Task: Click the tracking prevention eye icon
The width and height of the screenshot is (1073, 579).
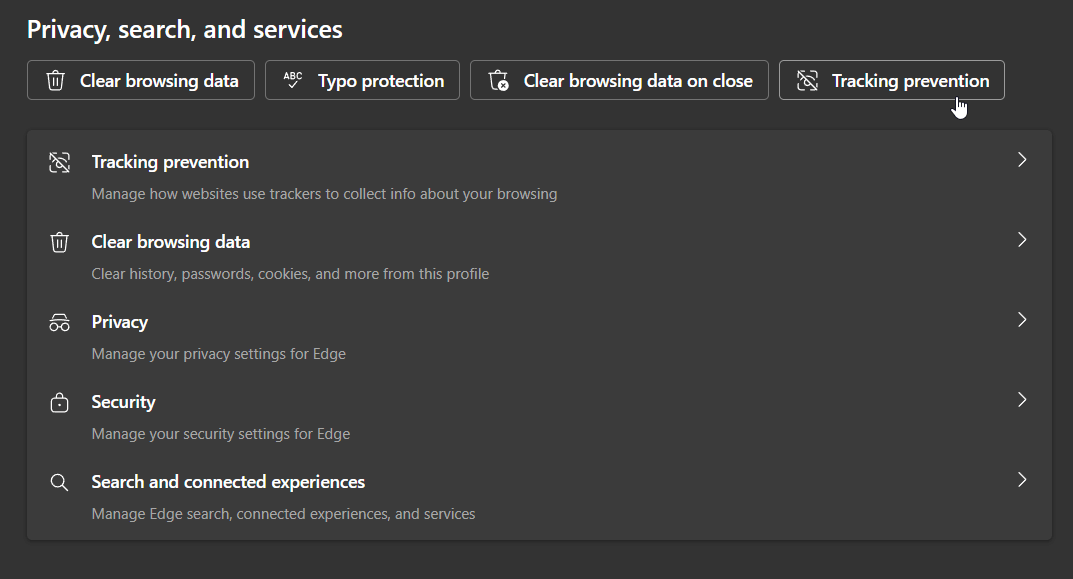Action: coord(59,161)
